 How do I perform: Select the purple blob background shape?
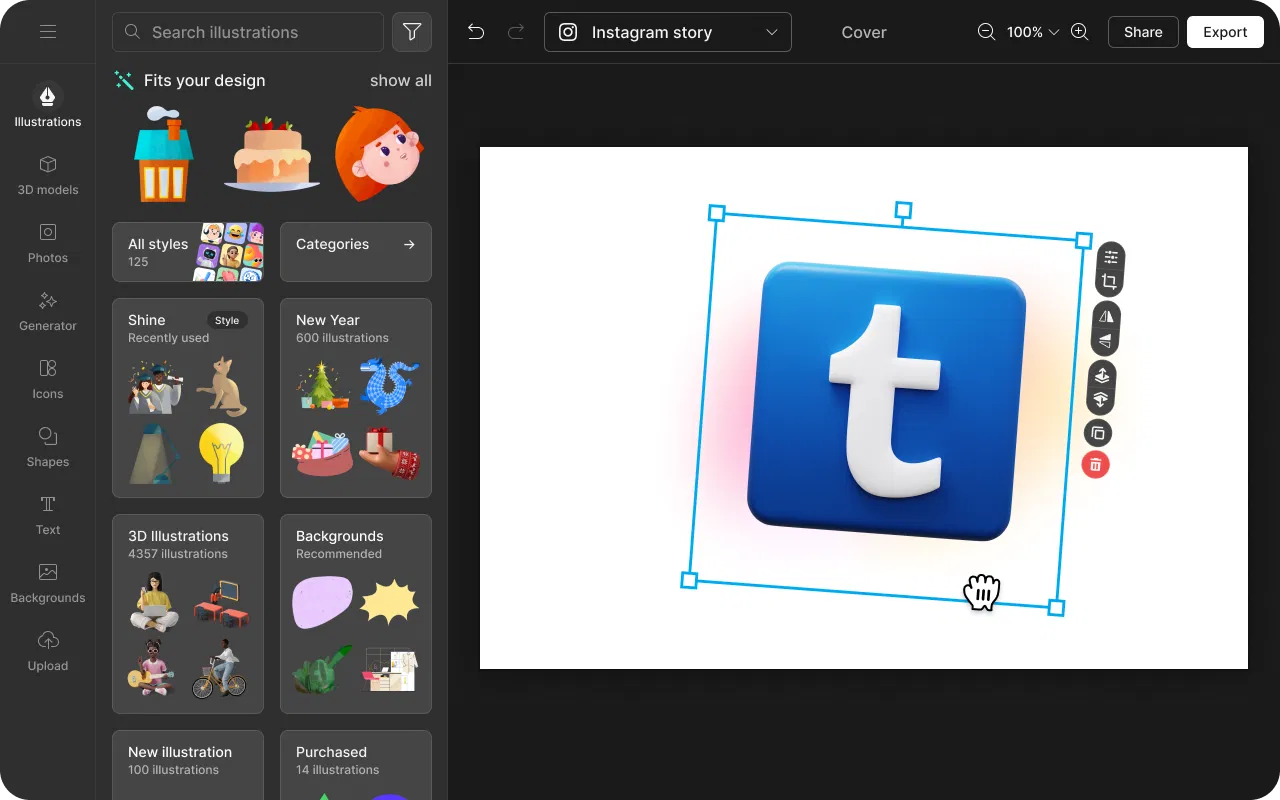tap(322, 602)
